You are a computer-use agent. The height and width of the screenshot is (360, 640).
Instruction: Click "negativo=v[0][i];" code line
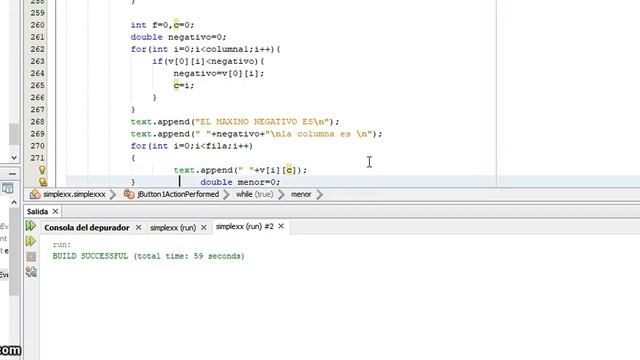click(x=219, y=73)
